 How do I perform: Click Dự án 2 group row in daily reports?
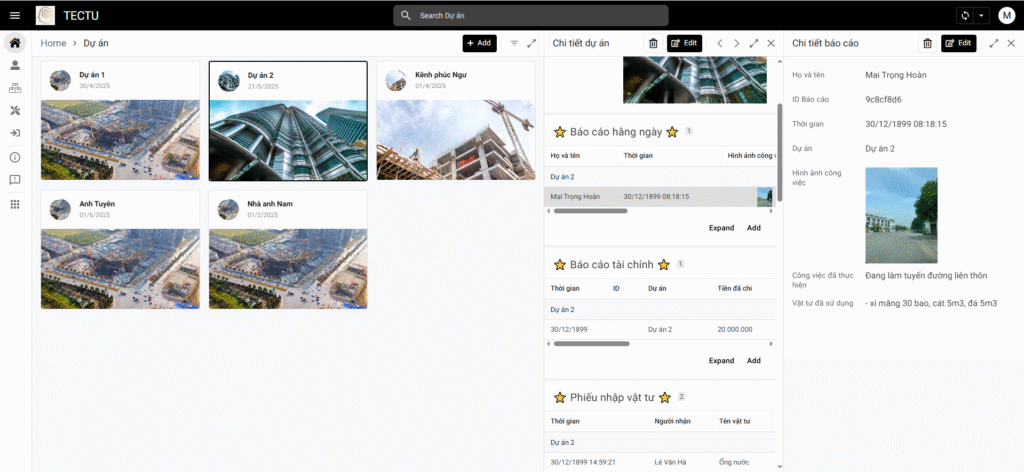[x=660, y=176]
